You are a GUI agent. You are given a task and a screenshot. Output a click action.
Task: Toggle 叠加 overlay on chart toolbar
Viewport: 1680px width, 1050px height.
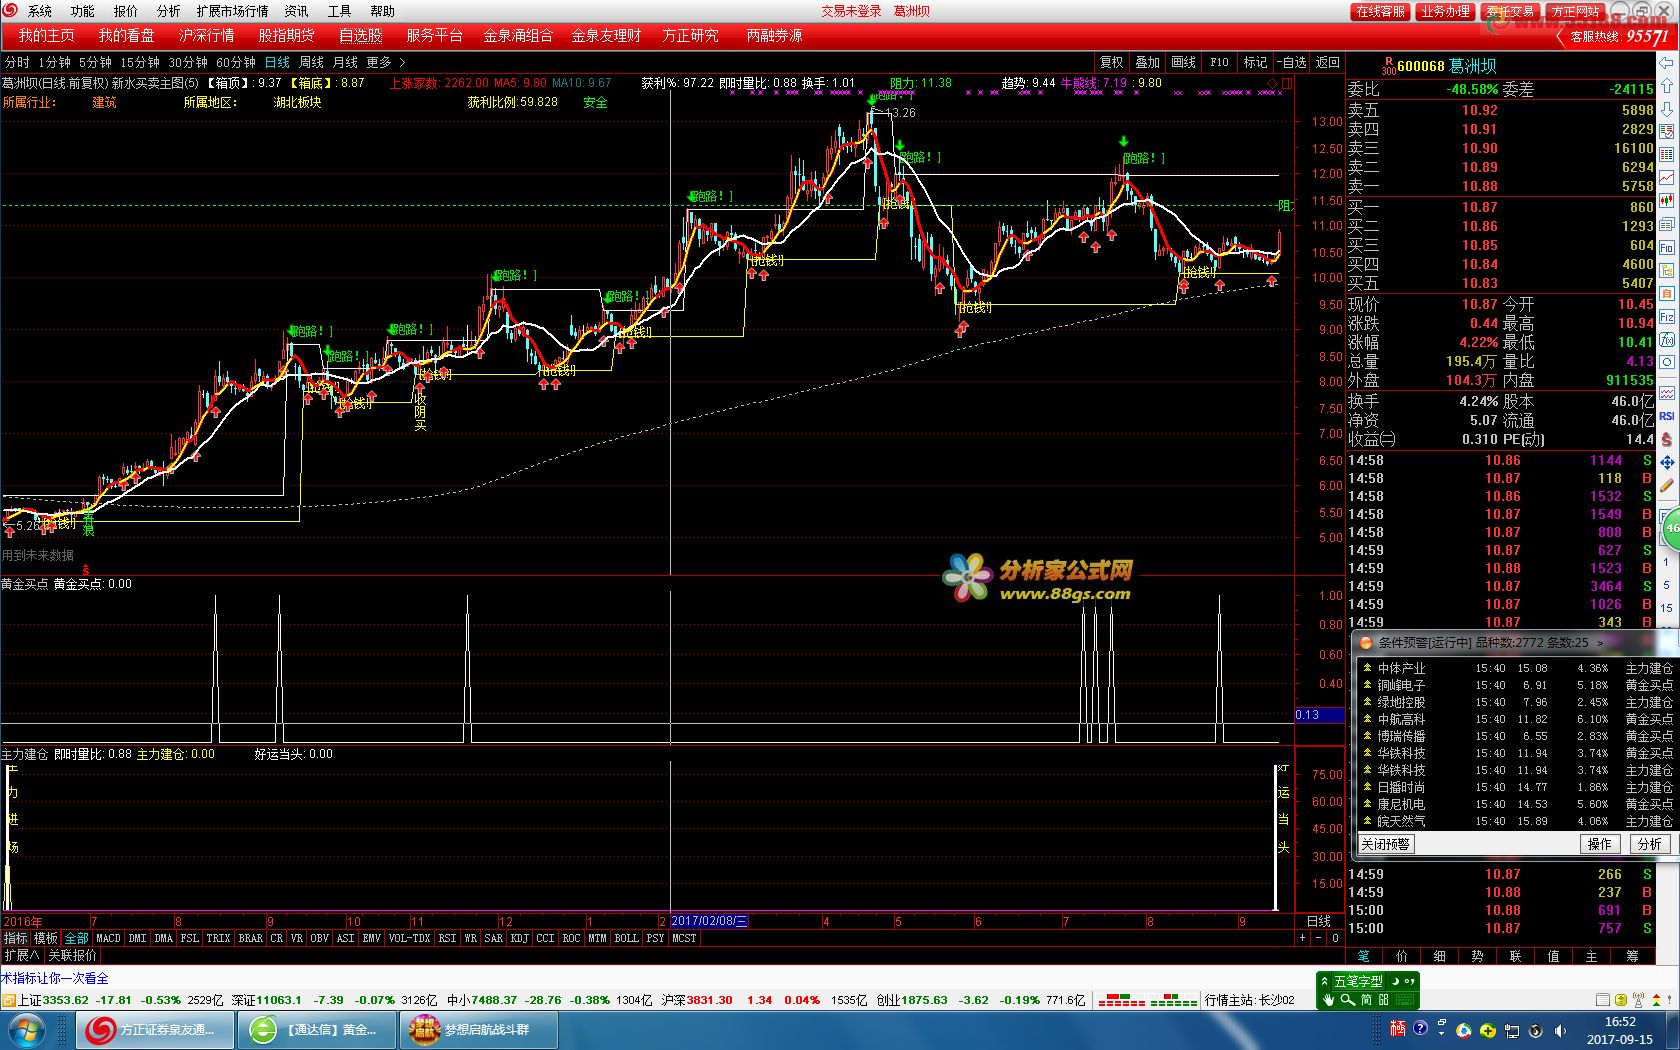1147,62
